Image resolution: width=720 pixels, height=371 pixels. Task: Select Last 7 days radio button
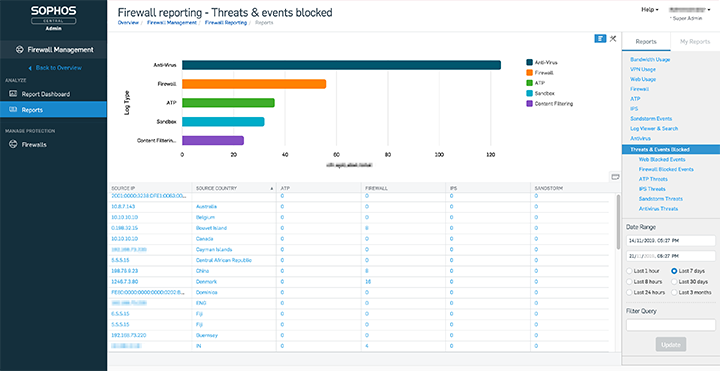pos(674,271)
